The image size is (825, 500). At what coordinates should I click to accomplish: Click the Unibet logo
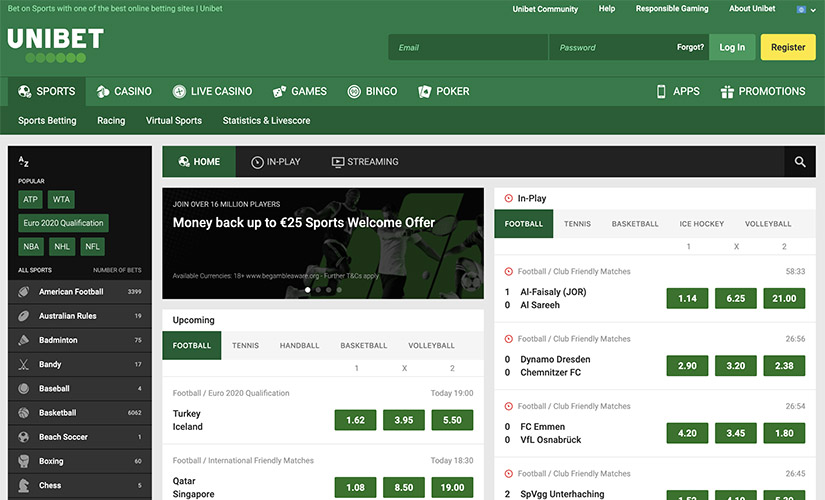coord(55,45)
